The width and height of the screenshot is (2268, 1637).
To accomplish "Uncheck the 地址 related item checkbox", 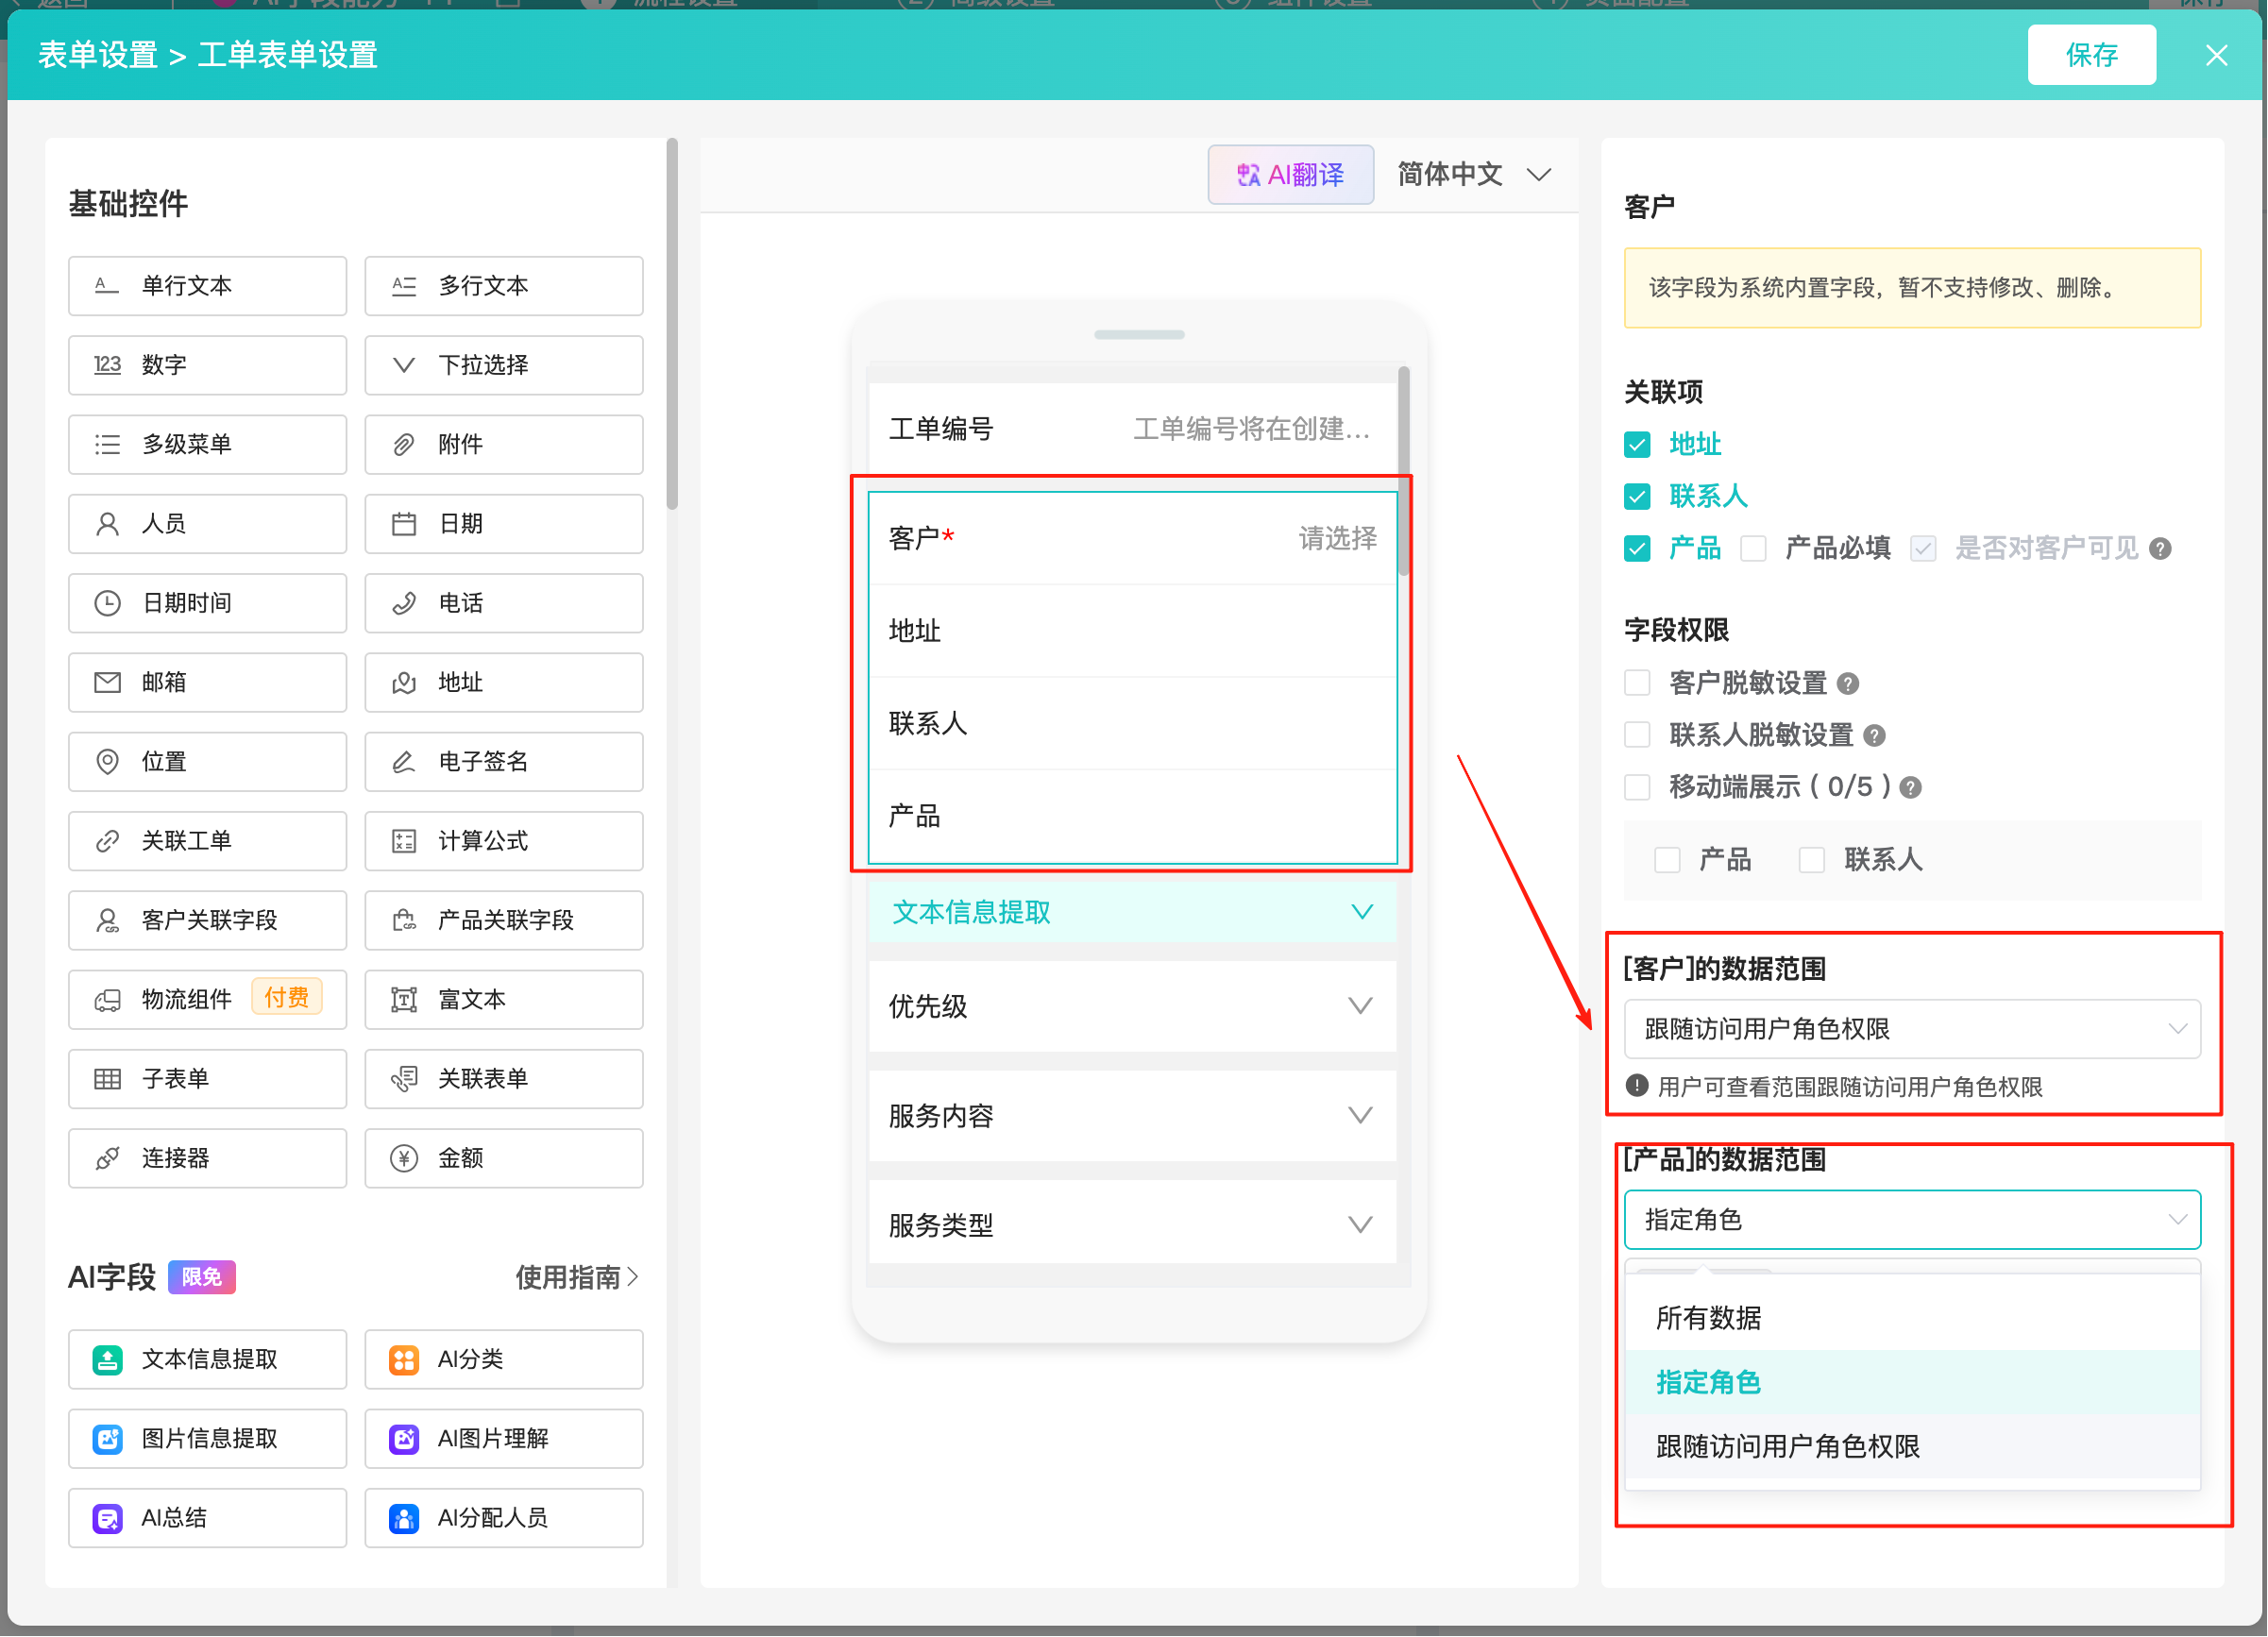I will tap(1637, 445).
